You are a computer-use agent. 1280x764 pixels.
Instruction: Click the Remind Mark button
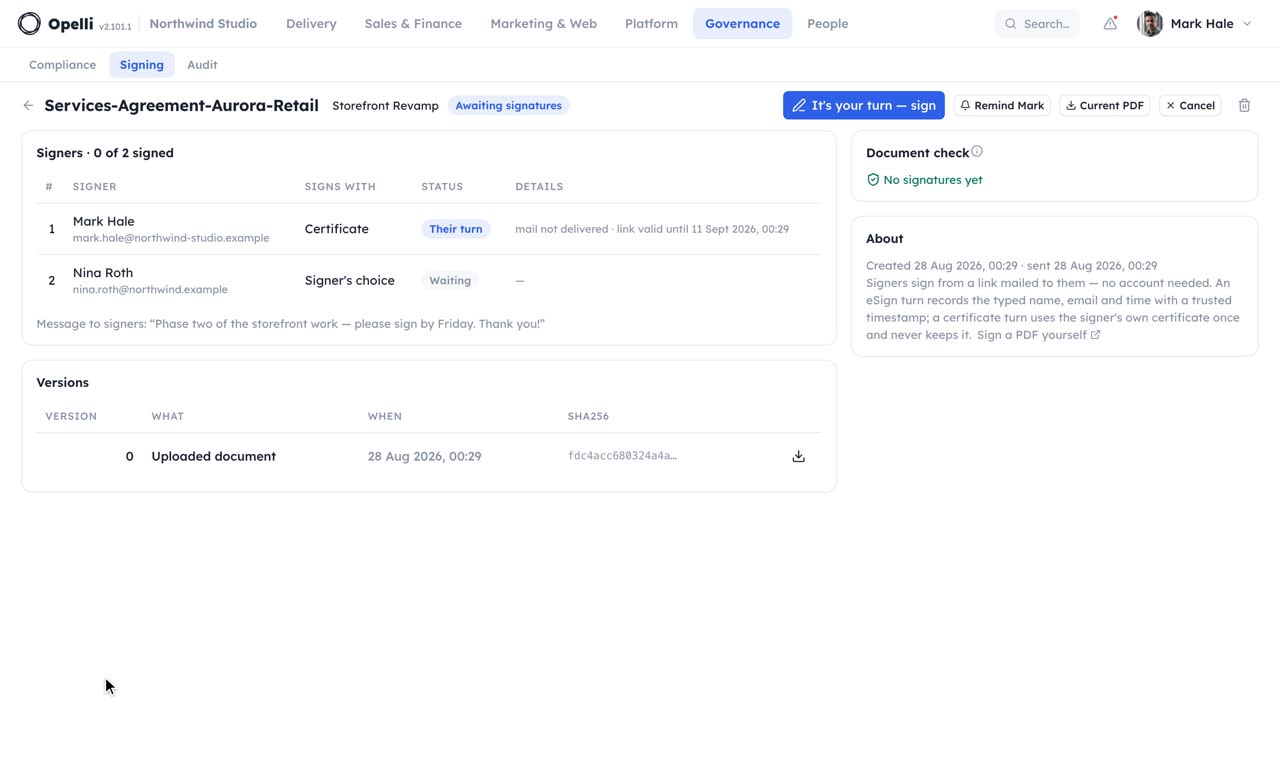(x=1002, y=105)
